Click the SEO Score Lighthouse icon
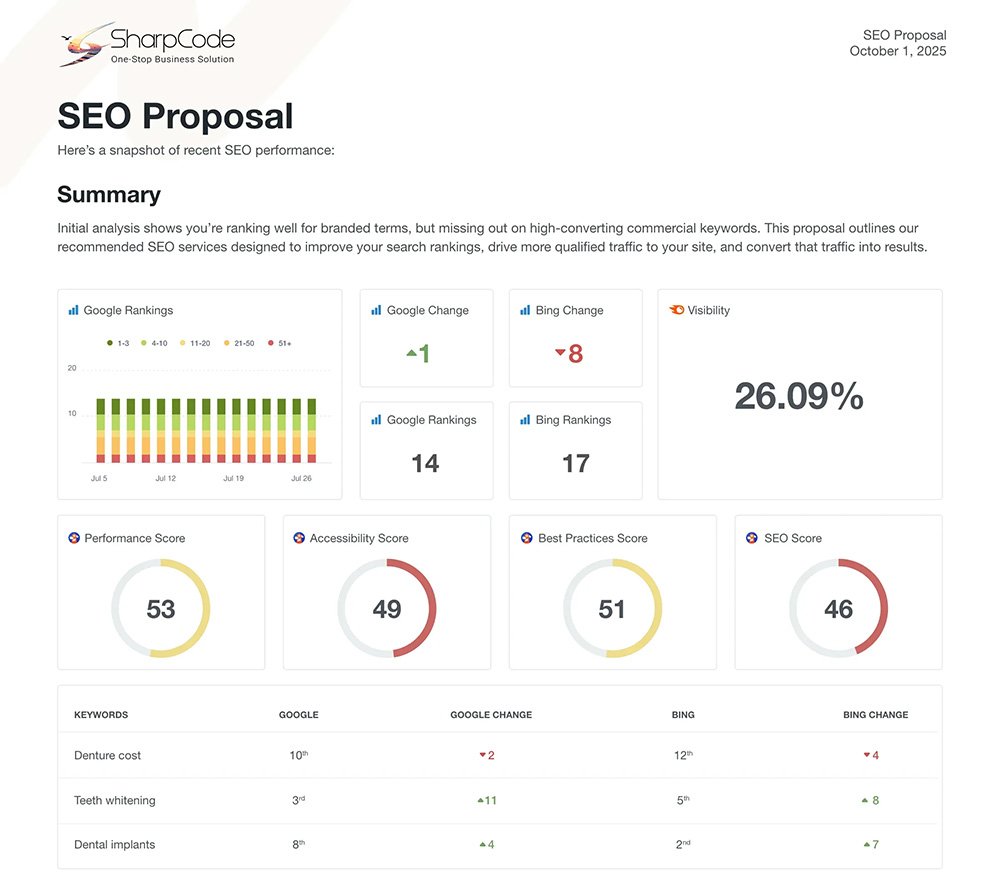The width and height of the screenshot is (1000, 896). point(752,538)
